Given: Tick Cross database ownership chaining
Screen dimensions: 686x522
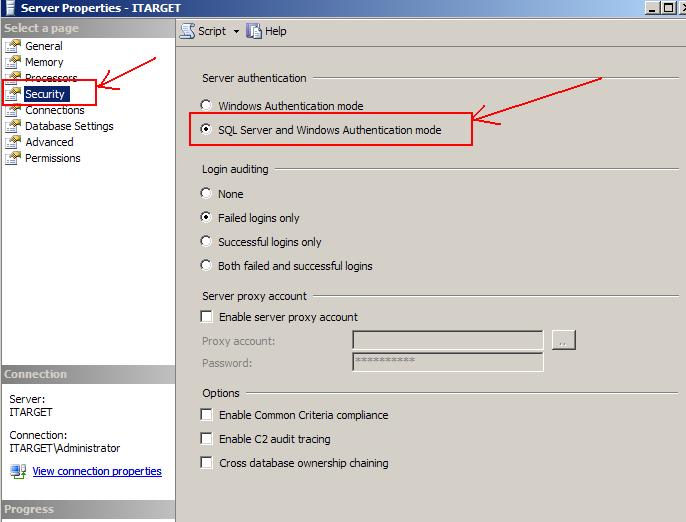Looking at the screenshot, I should coord(206,462).
